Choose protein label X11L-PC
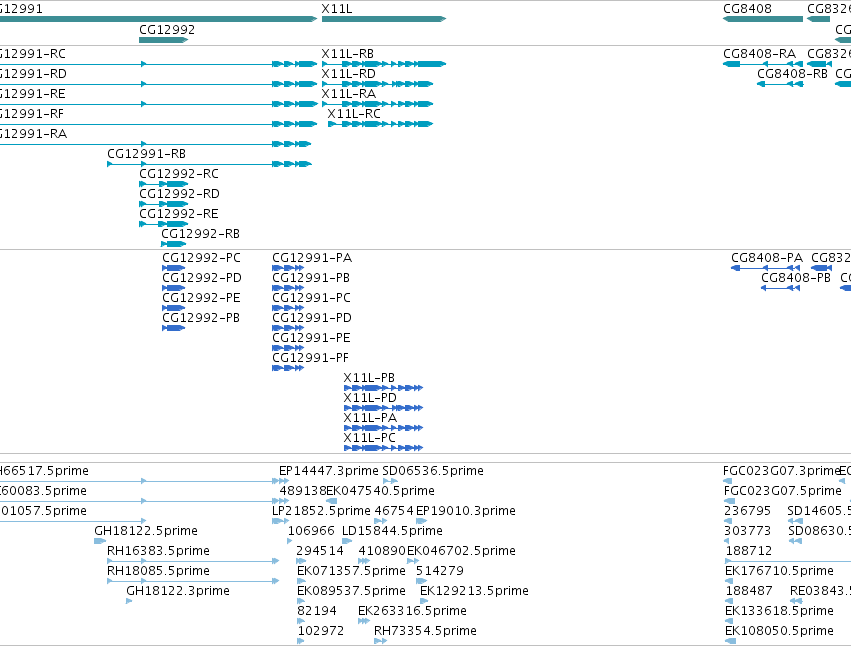The image size is (851, 646). (x=370, y=438)
